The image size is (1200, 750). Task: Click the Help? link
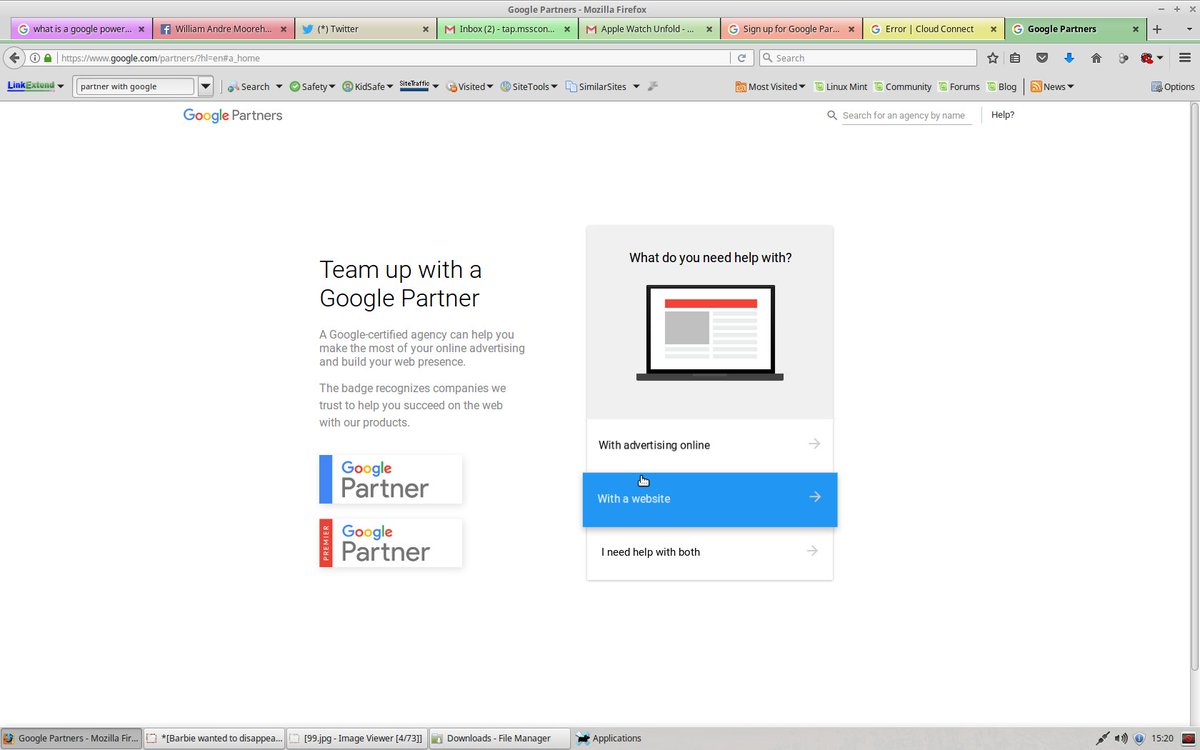[1003, 115]
